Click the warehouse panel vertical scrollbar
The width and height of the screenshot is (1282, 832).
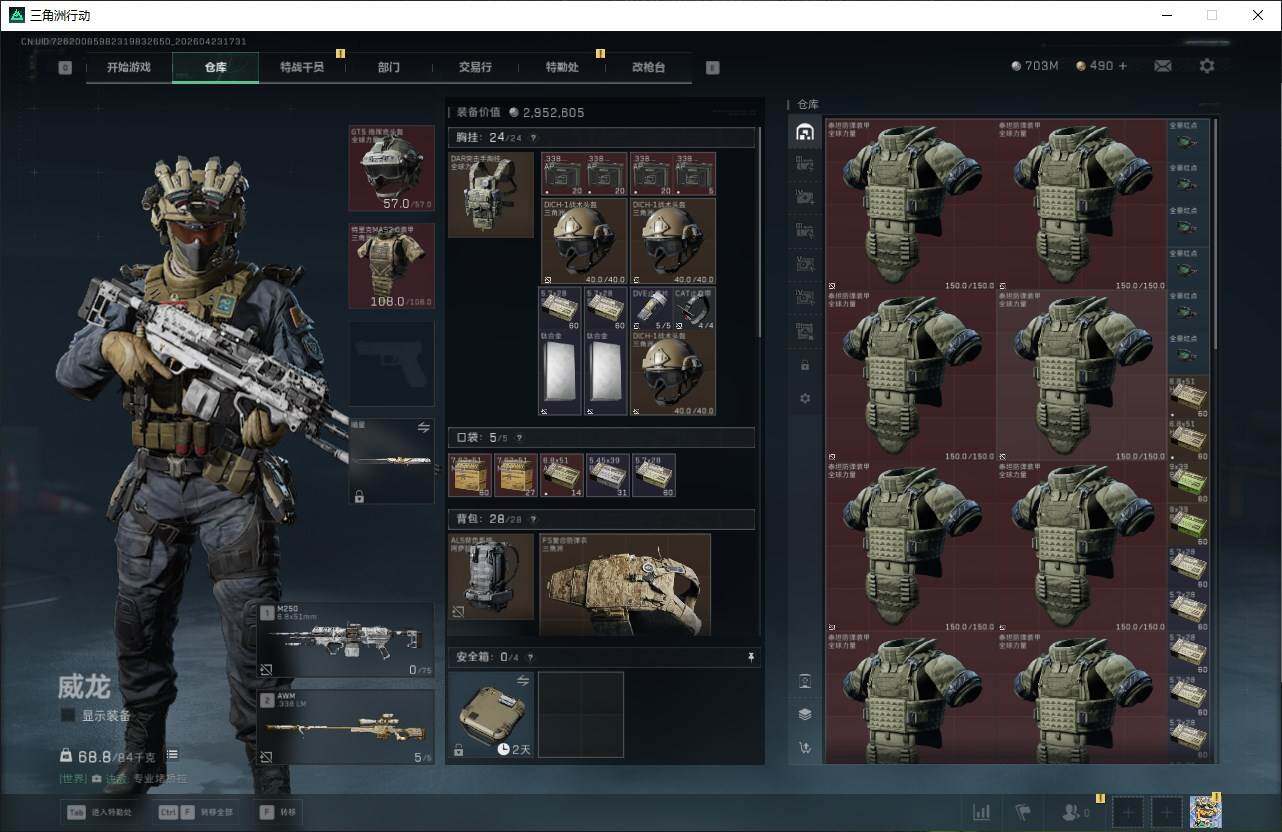point(1216,234)
